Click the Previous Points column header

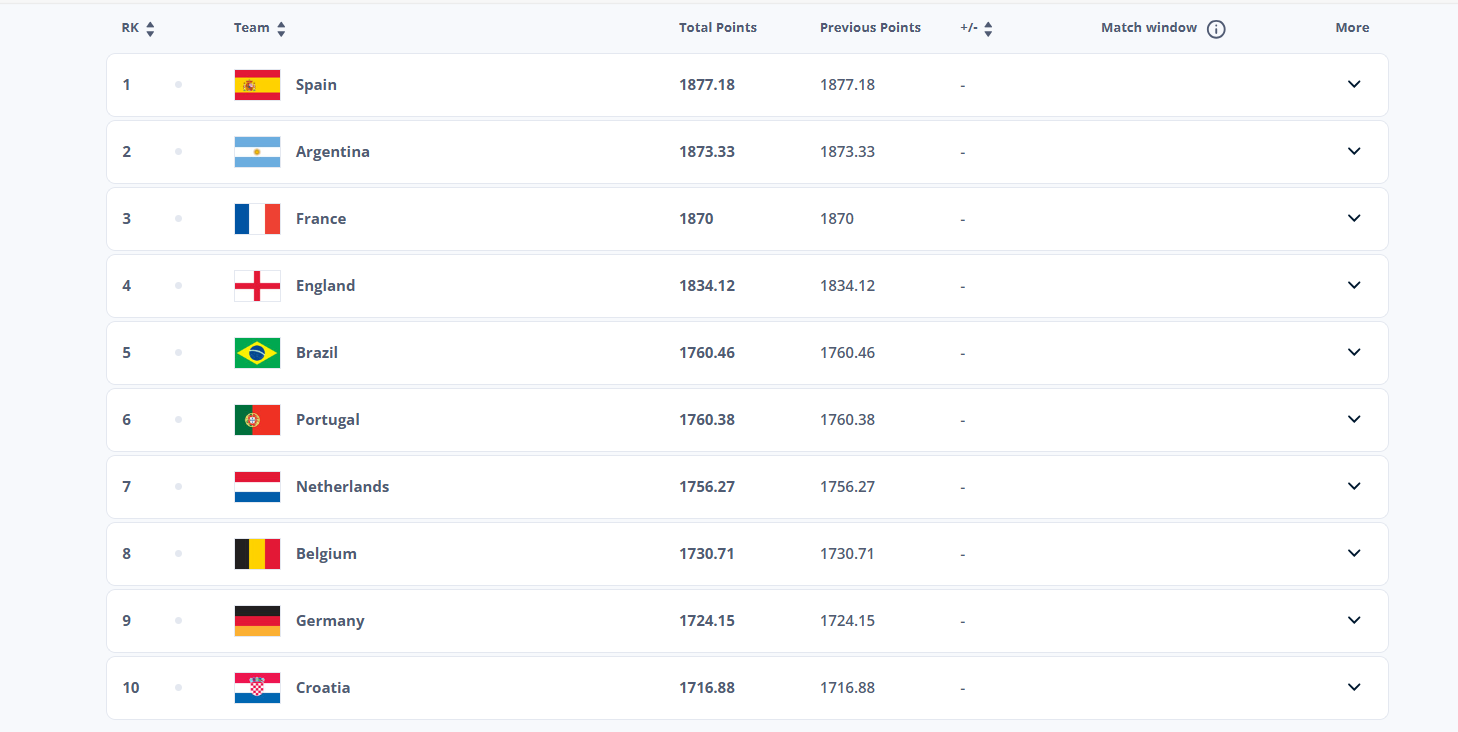870,28
